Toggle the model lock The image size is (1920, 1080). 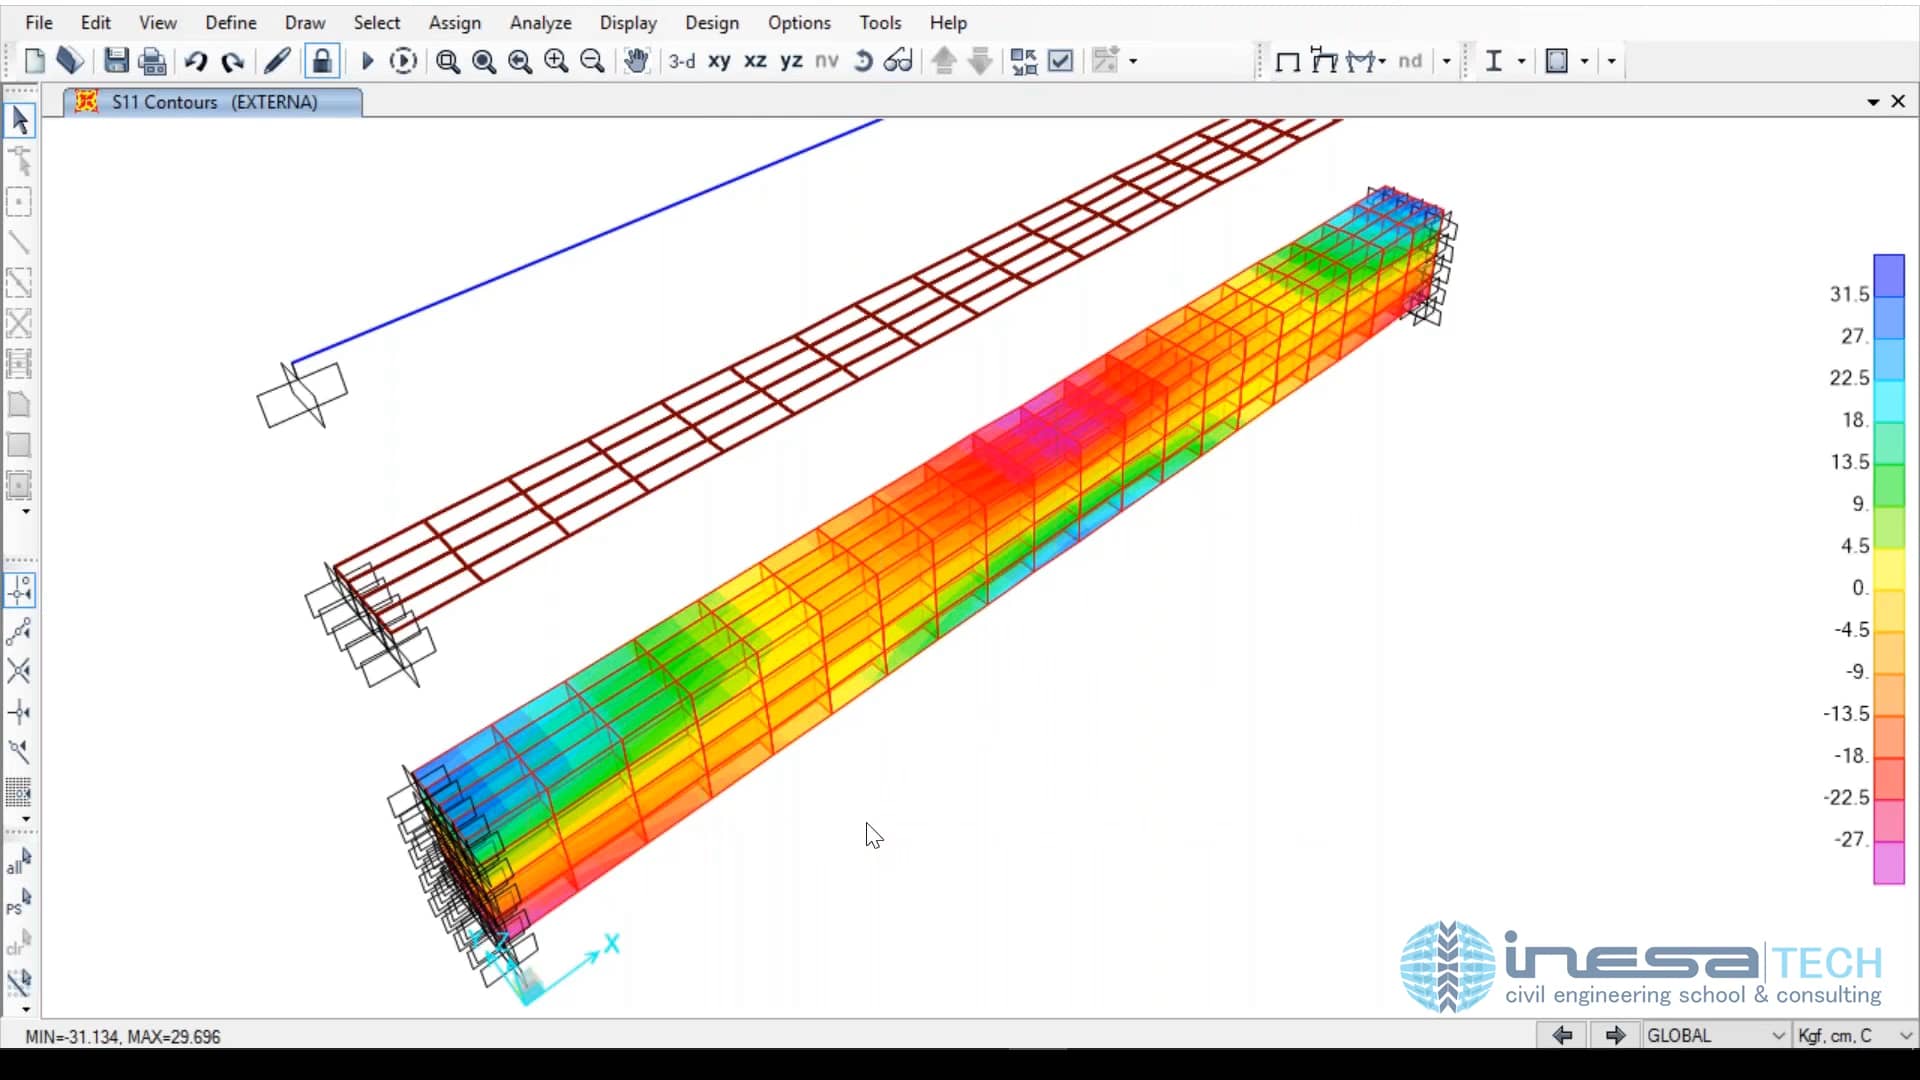(x=322, y=60)
